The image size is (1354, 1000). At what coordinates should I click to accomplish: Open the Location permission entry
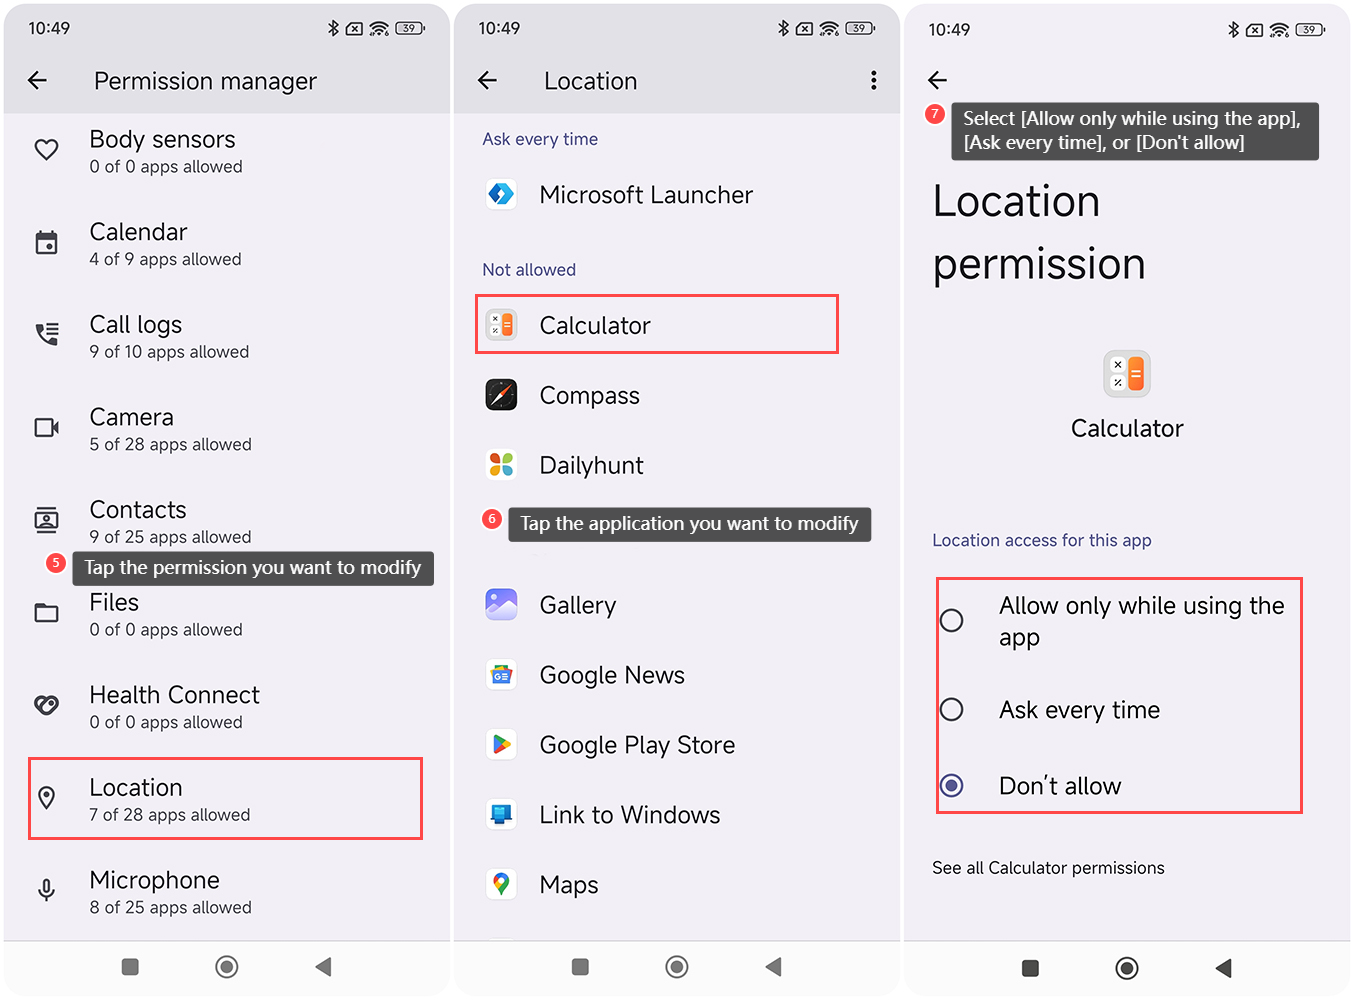(225, 798)
